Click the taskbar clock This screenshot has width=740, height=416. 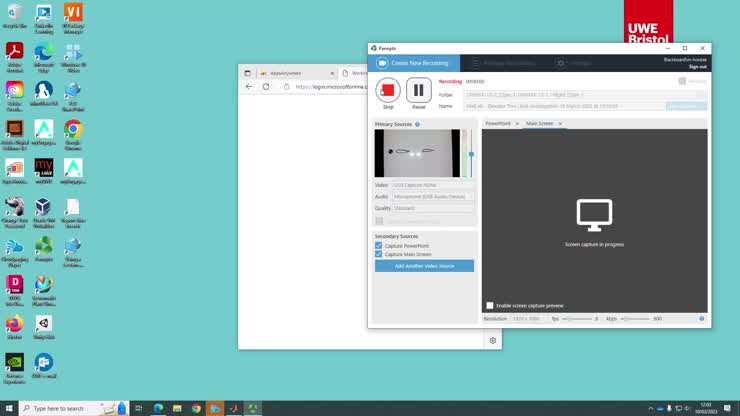(706, 408)
